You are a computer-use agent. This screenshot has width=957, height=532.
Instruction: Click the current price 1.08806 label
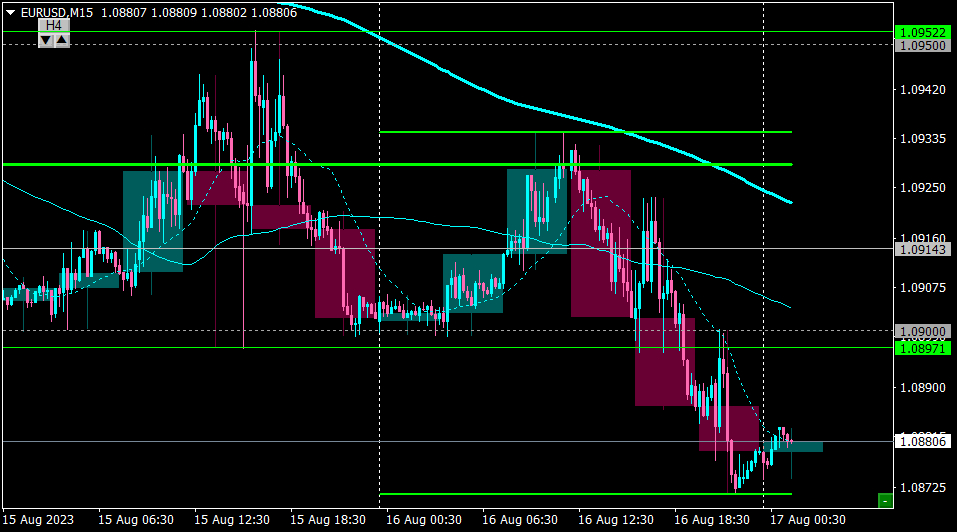tap(923, 442)
